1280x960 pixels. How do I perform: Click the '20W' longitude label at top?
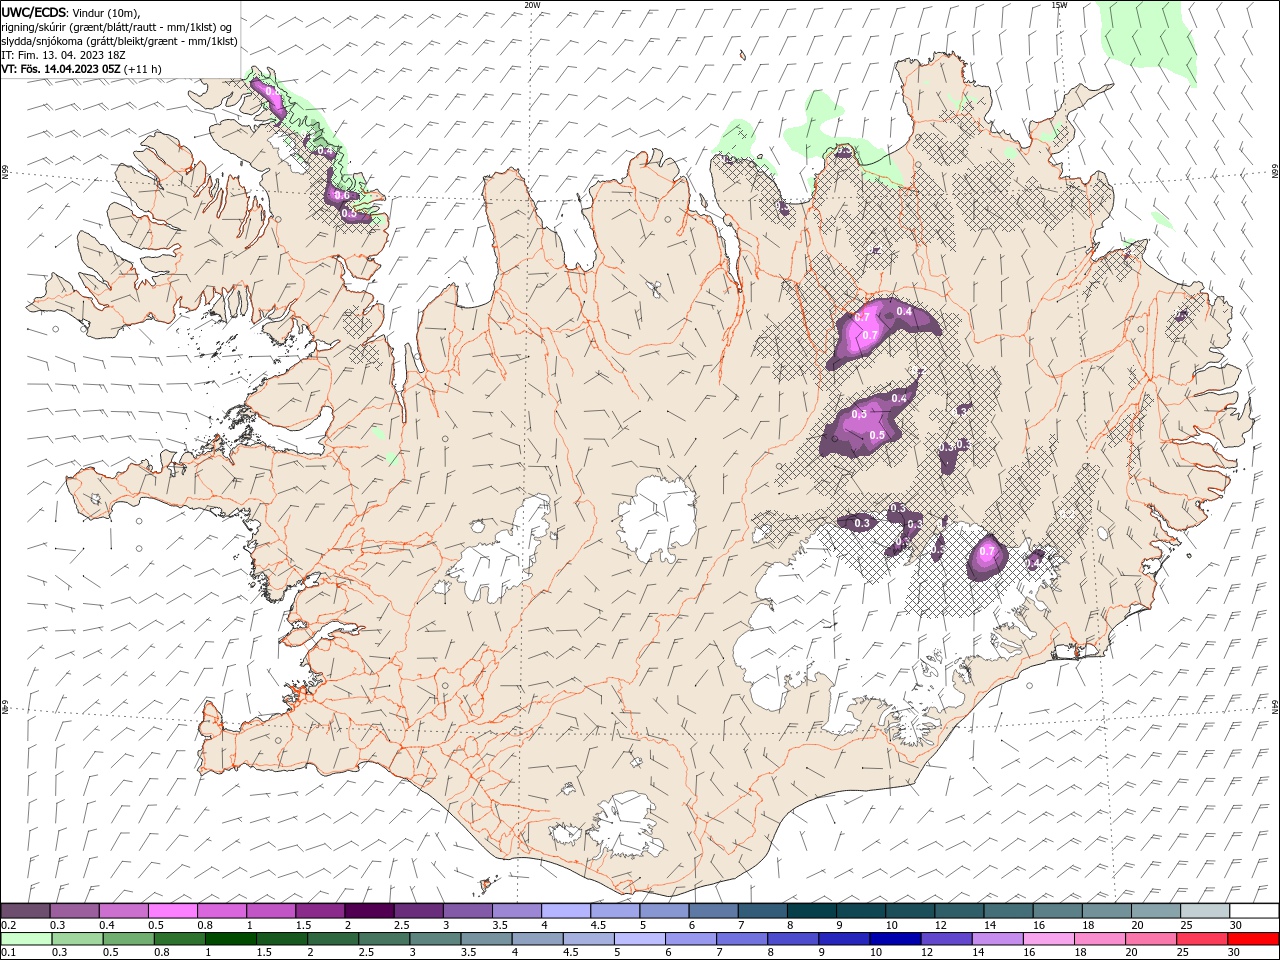532,5
